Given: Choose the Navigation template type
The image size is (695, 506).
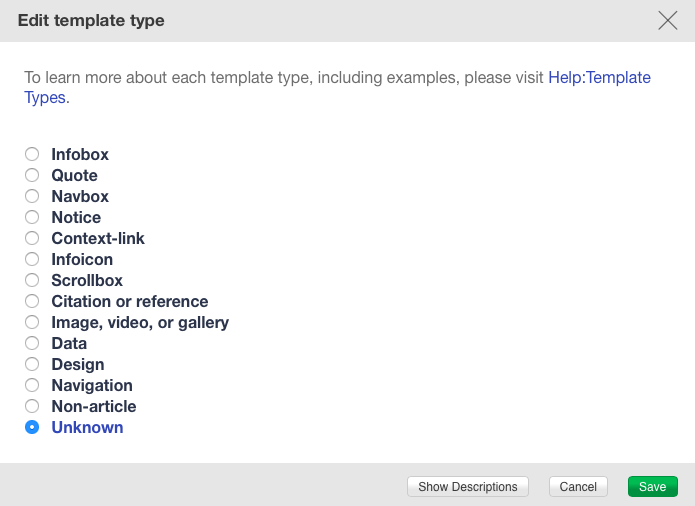Looking at the screenshot, I should click(x=32, y=386).
